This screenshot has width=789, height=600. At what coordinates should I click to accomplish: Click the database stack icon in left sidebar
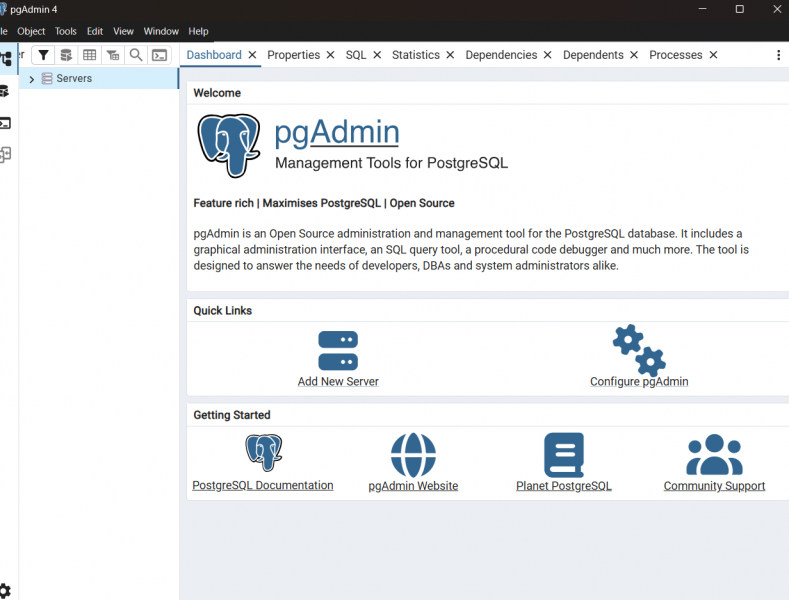click(4, 91)
